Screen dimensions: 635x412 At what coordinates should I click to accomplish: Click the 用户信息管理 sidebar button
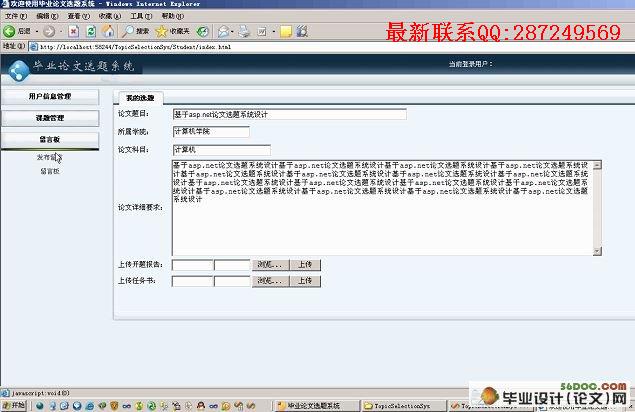pyautogui.click(x=50, y=96)
